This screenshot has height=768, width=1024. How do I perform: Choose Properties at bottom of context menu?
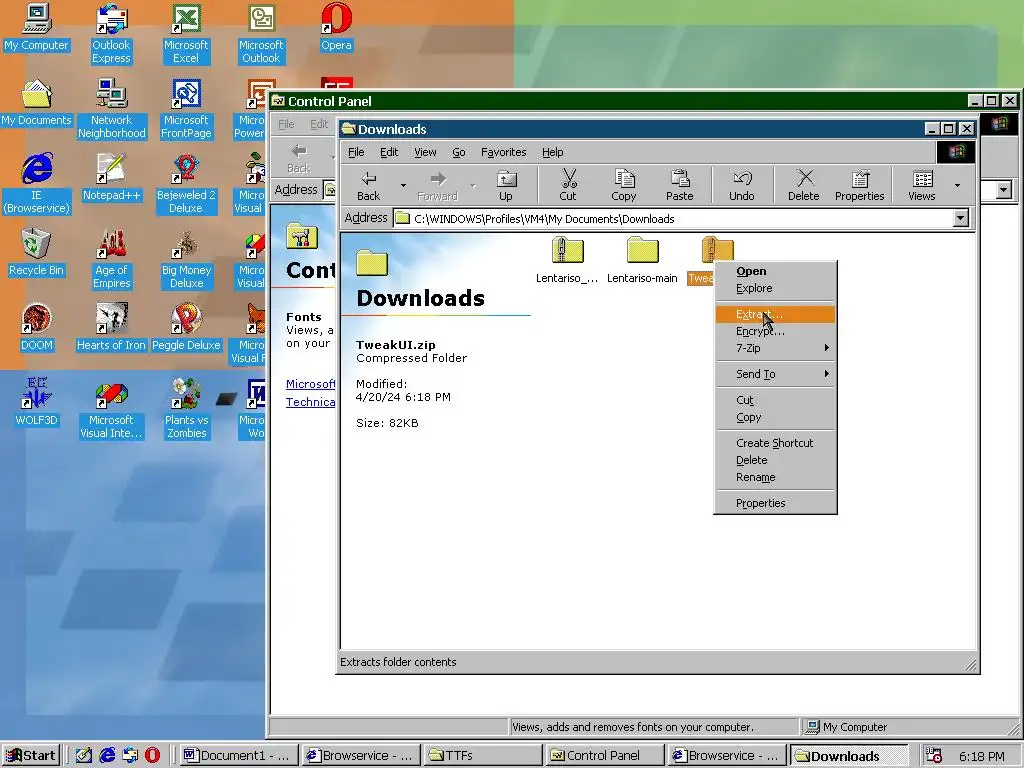coord(775,503)
